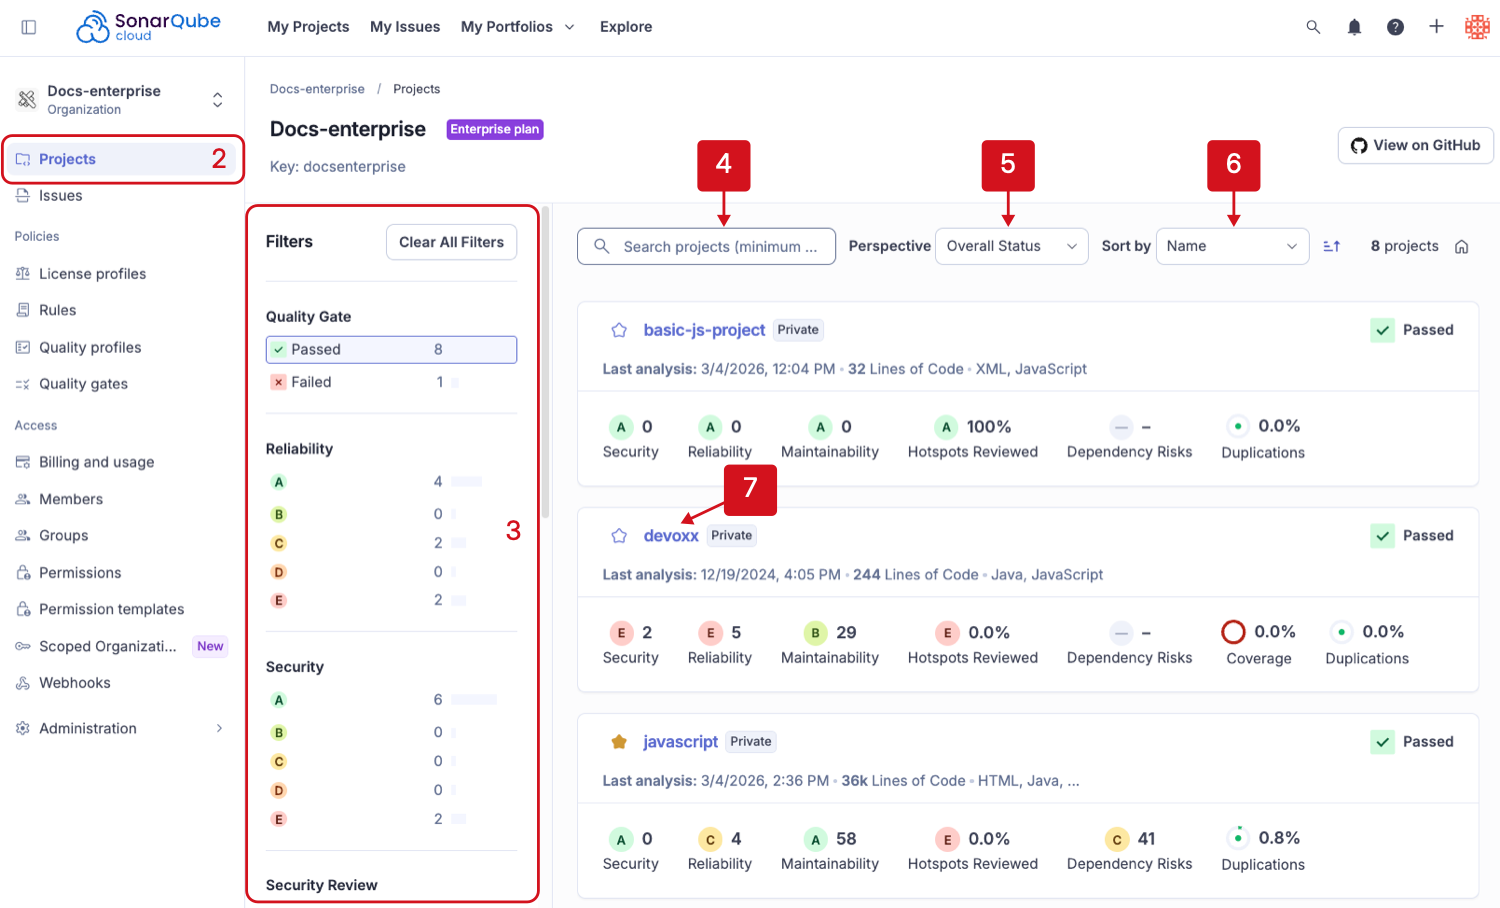Click the Passed status on devoxx
1500x908 pixels.
point(1412,536)
